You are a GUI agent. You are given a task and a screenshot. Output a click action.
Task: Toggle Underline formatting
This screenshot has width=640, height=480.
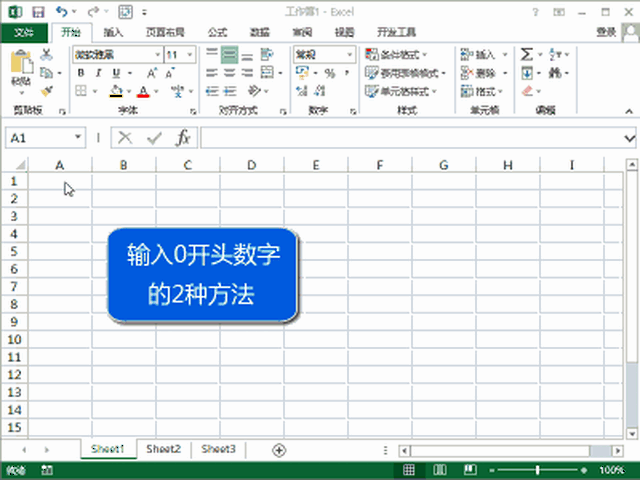pos(116,73)
